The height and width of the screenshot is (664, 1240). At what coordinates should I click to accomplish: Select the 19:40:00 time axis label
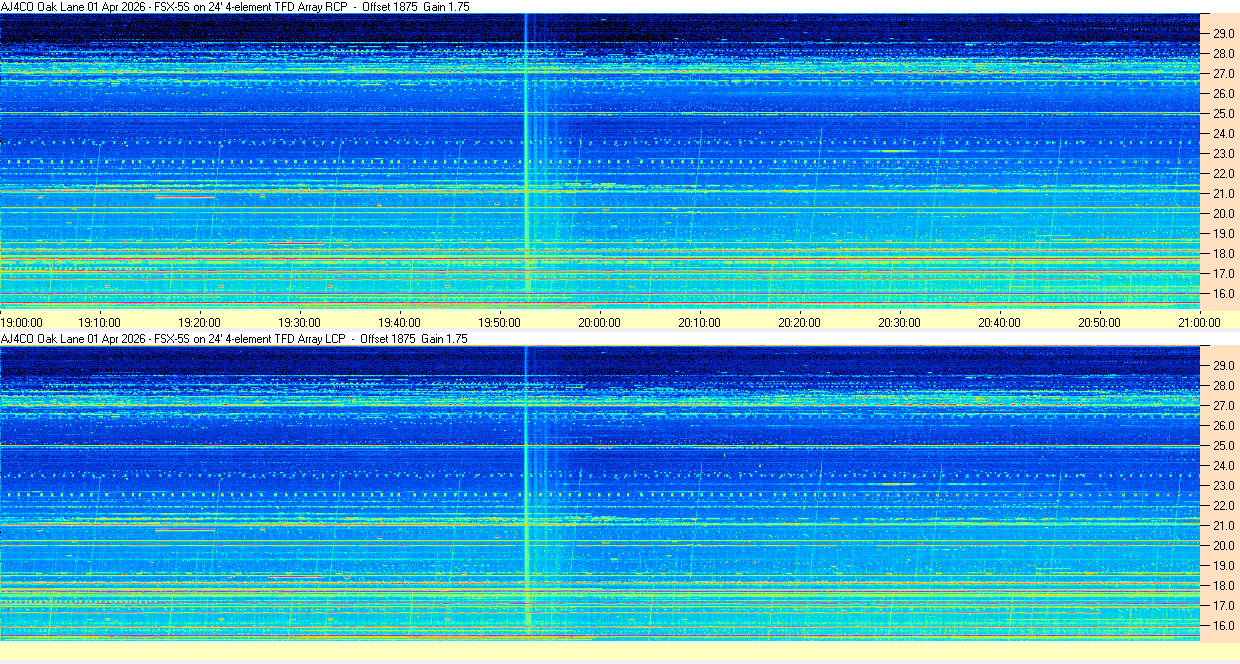(x=399, y=322)
